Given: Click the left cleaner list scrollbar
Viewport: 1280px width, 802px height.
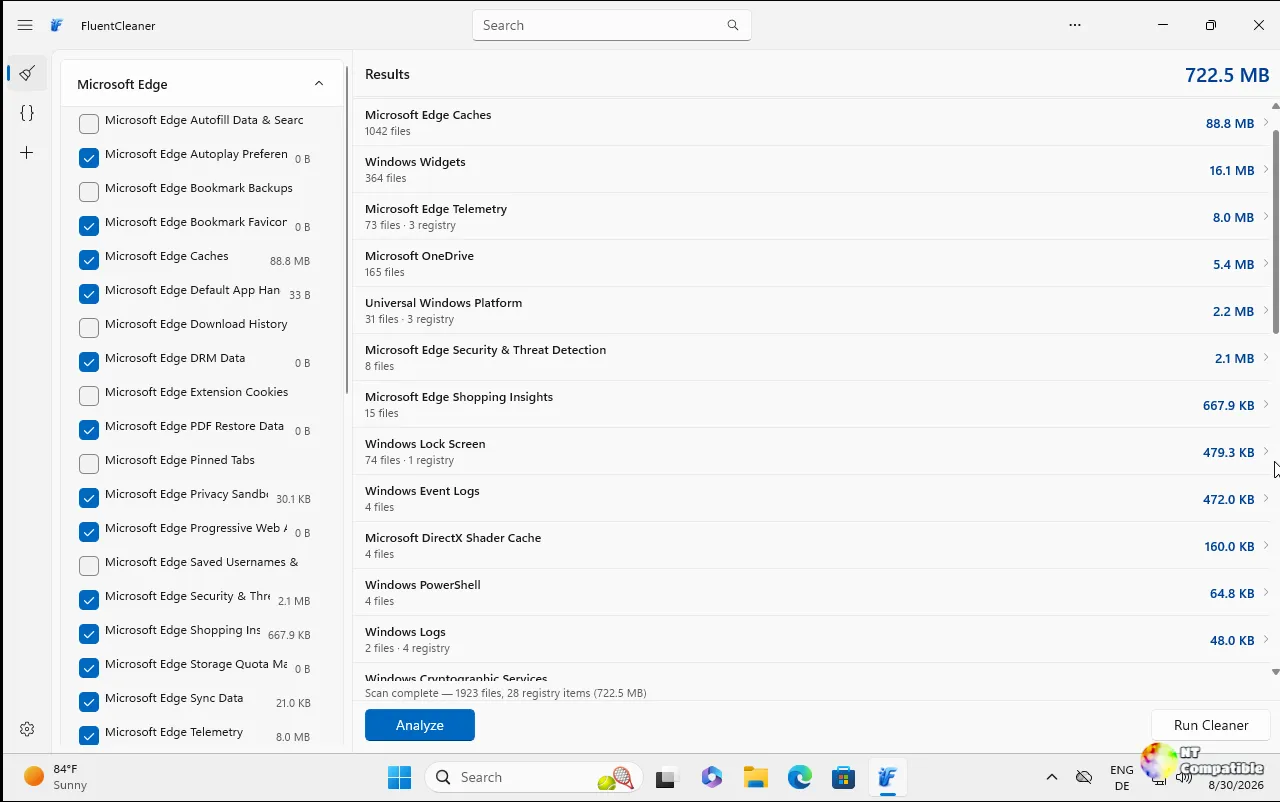Looking at the screenshot, I should [x=346, y=230].
